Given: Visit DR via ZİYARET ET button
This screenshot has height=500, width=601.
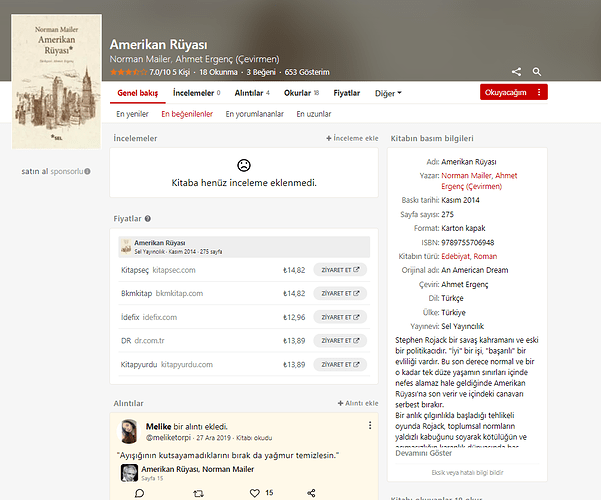Looking at the screenshot, I should click(x=340, y=340).
